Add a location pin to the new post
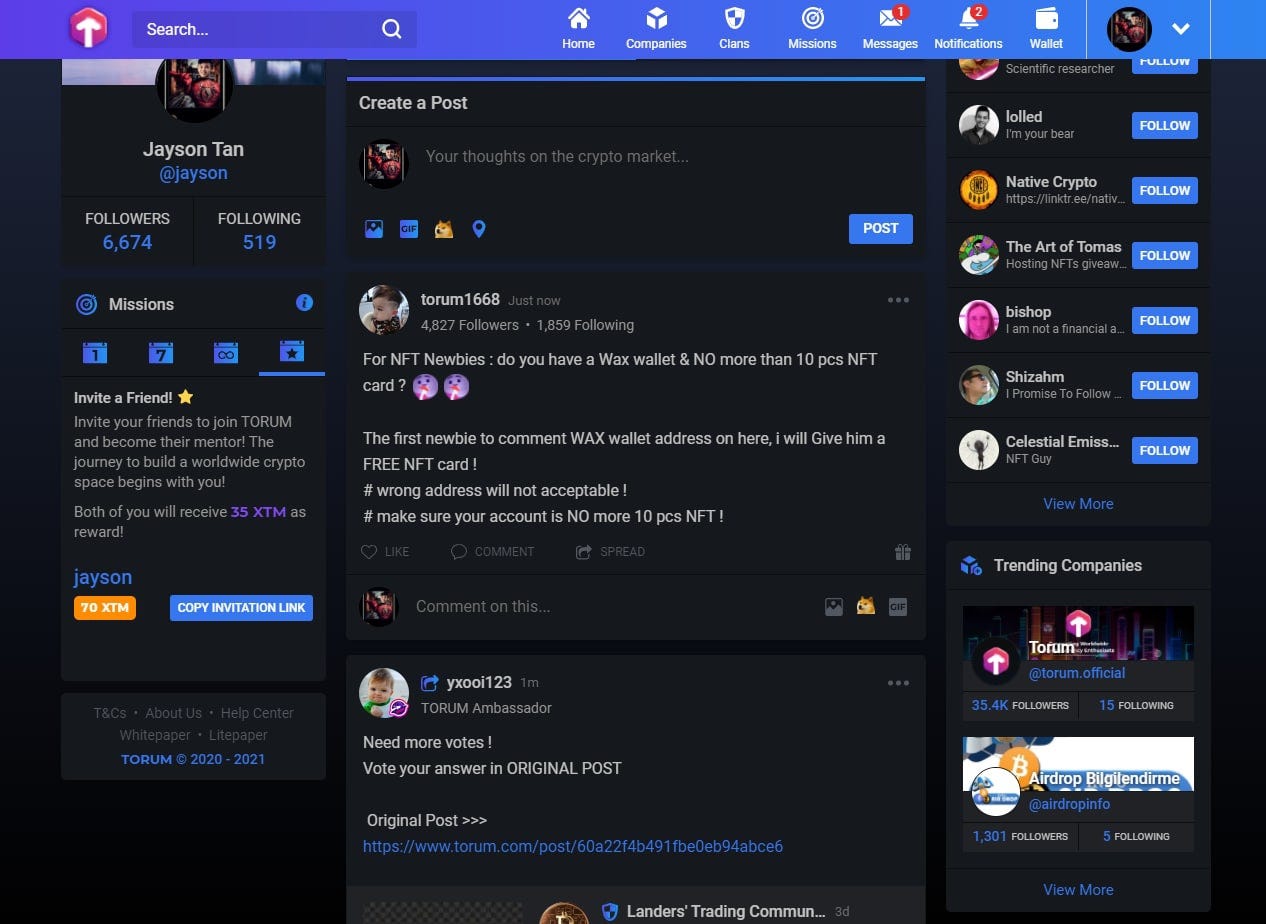Image resolution: width=1266 pixels, height=924 pixels. pyautogui.click(x=479, y=229)
